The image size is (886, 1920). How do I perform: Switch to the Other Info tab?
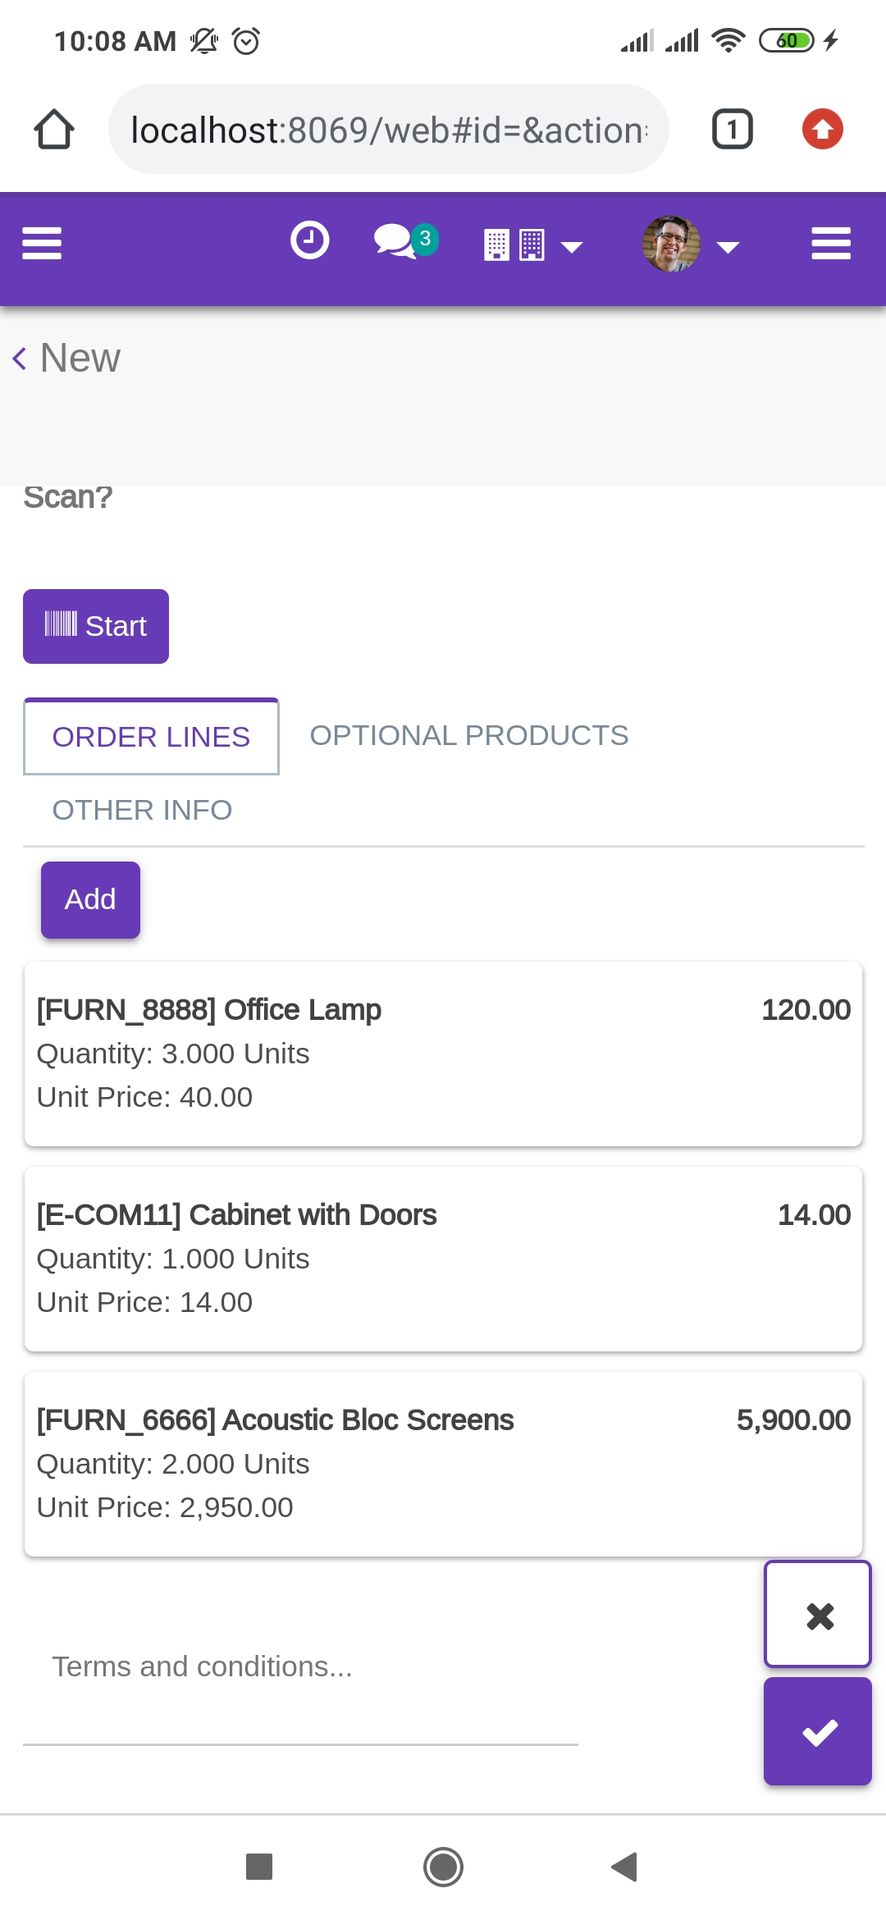[x=142, y=810]
